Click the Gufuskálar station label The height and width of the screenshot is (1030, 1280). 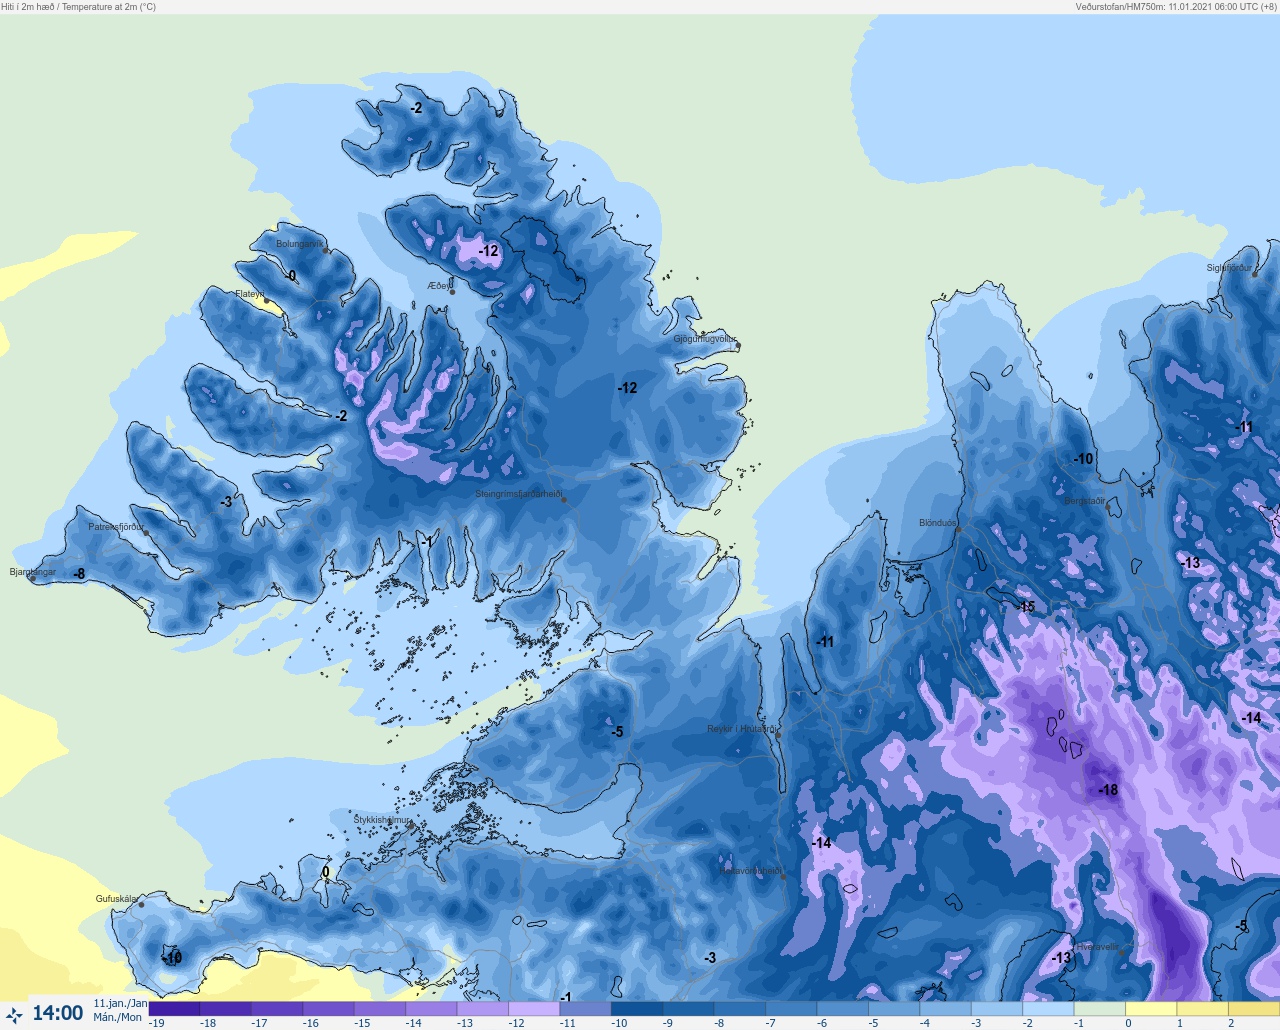(x=117, y=899)
